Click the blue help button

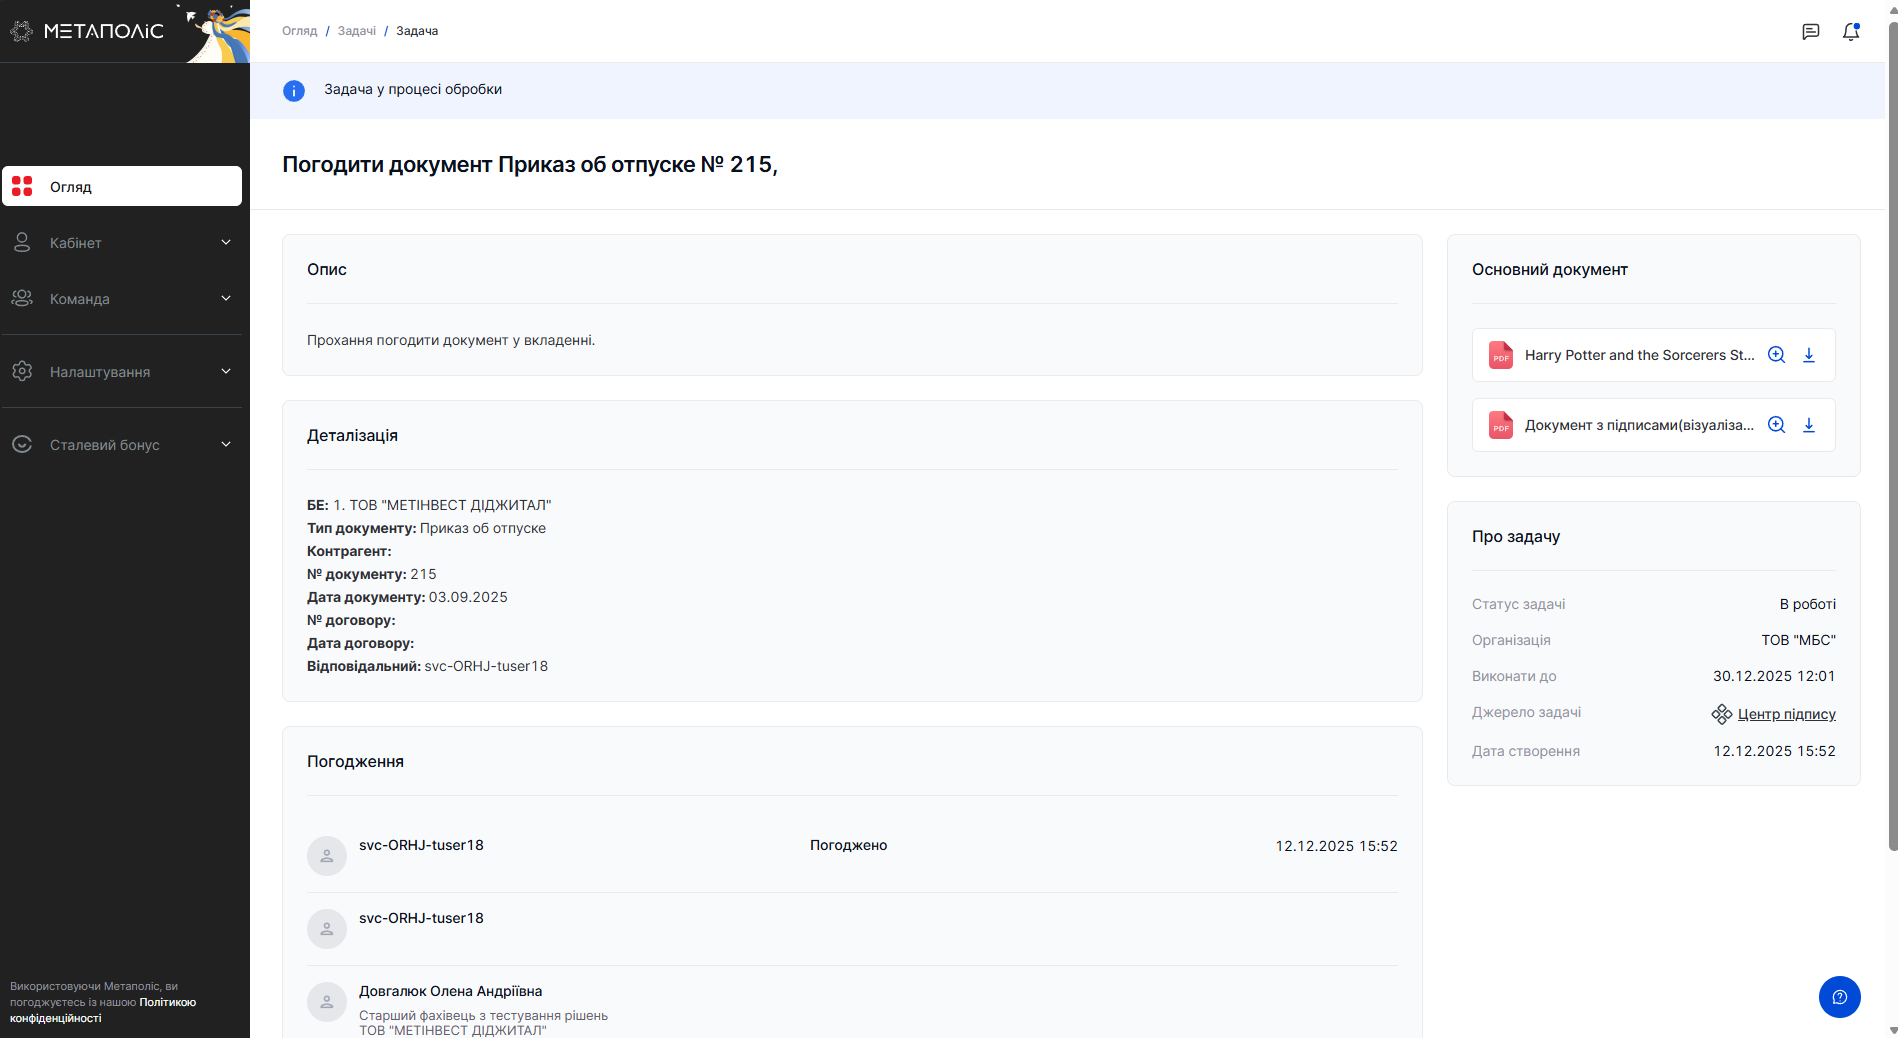1839,997
